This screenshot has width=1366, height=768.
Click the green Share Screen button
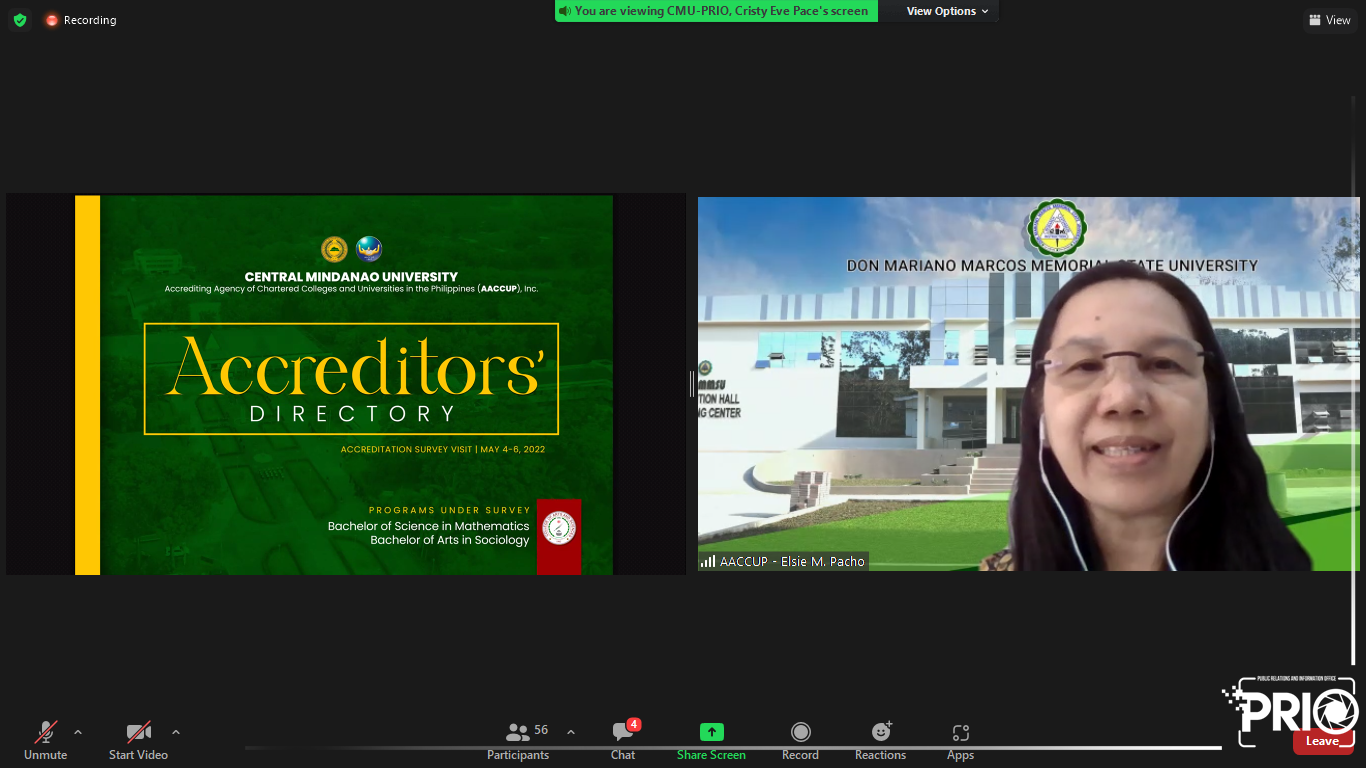pyautogui.click(x=711, y=741)
